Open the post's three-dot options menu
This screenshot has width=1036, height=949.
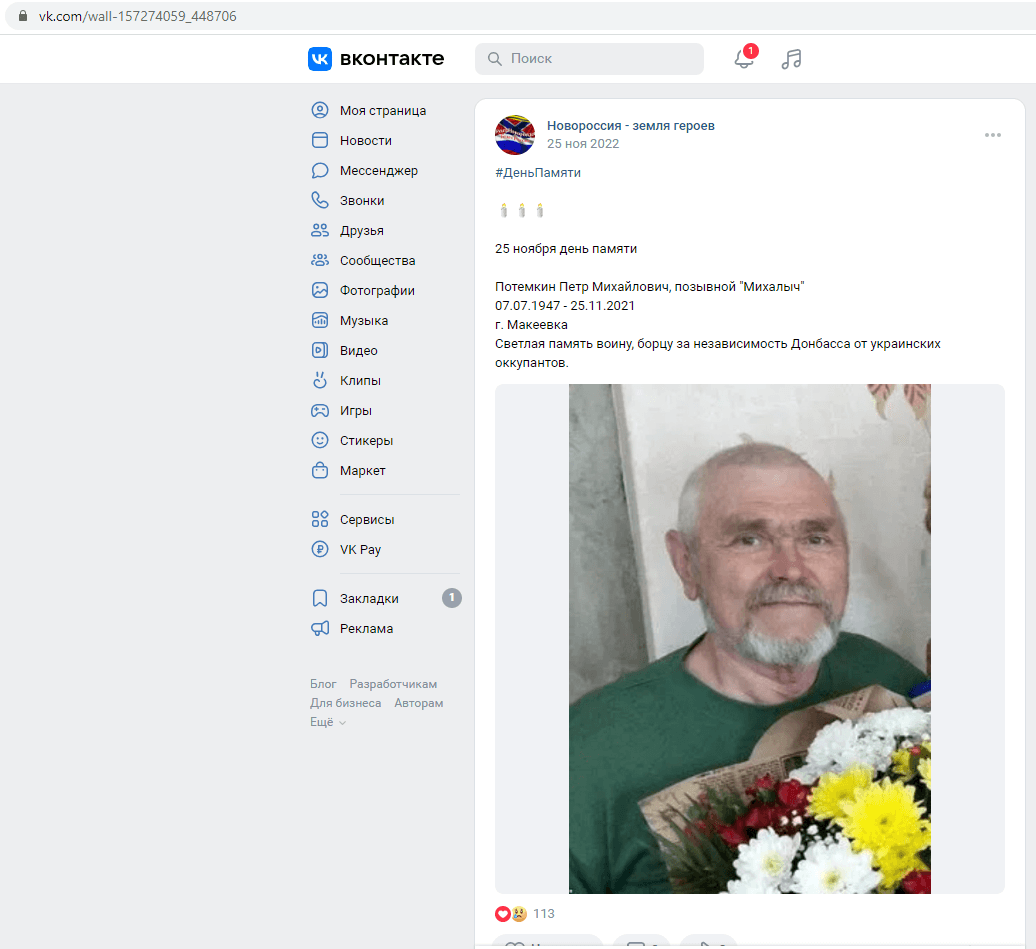point(992,135)
